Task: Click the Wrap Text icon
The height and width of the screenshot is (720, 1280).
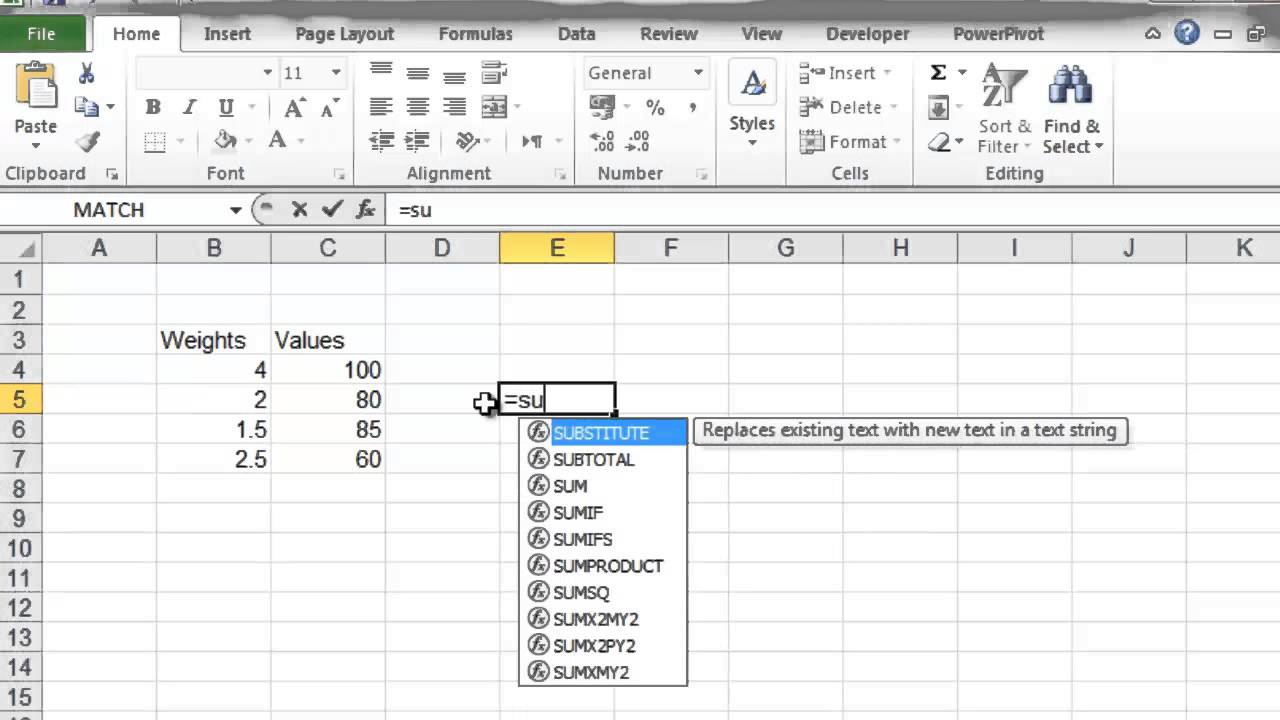Action: pyautogui.click(x=494, y=72)
